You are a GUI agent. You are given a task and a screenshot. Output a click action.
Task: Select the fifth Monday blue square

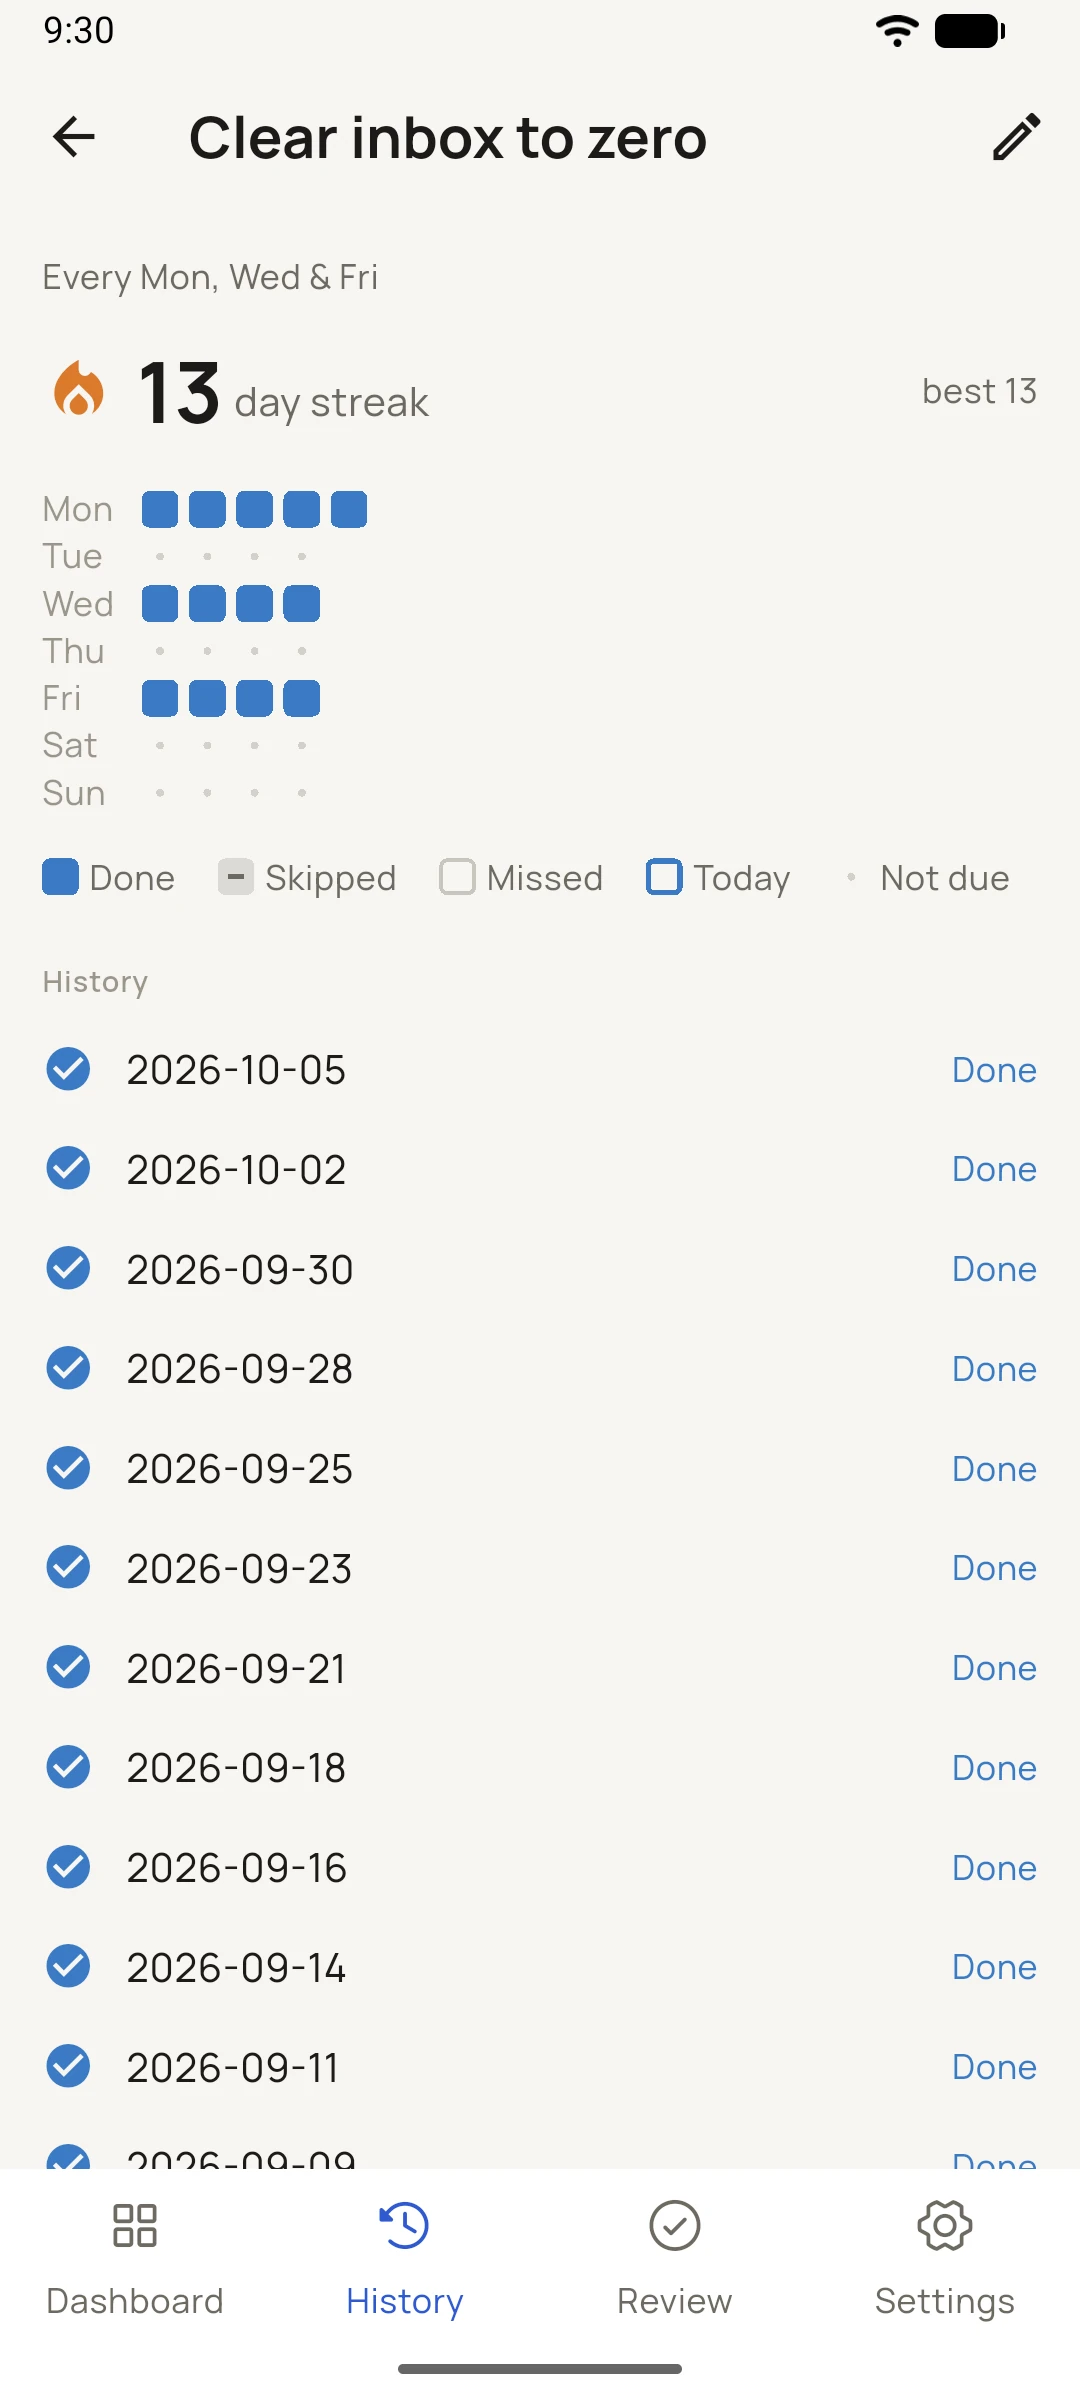349,509
